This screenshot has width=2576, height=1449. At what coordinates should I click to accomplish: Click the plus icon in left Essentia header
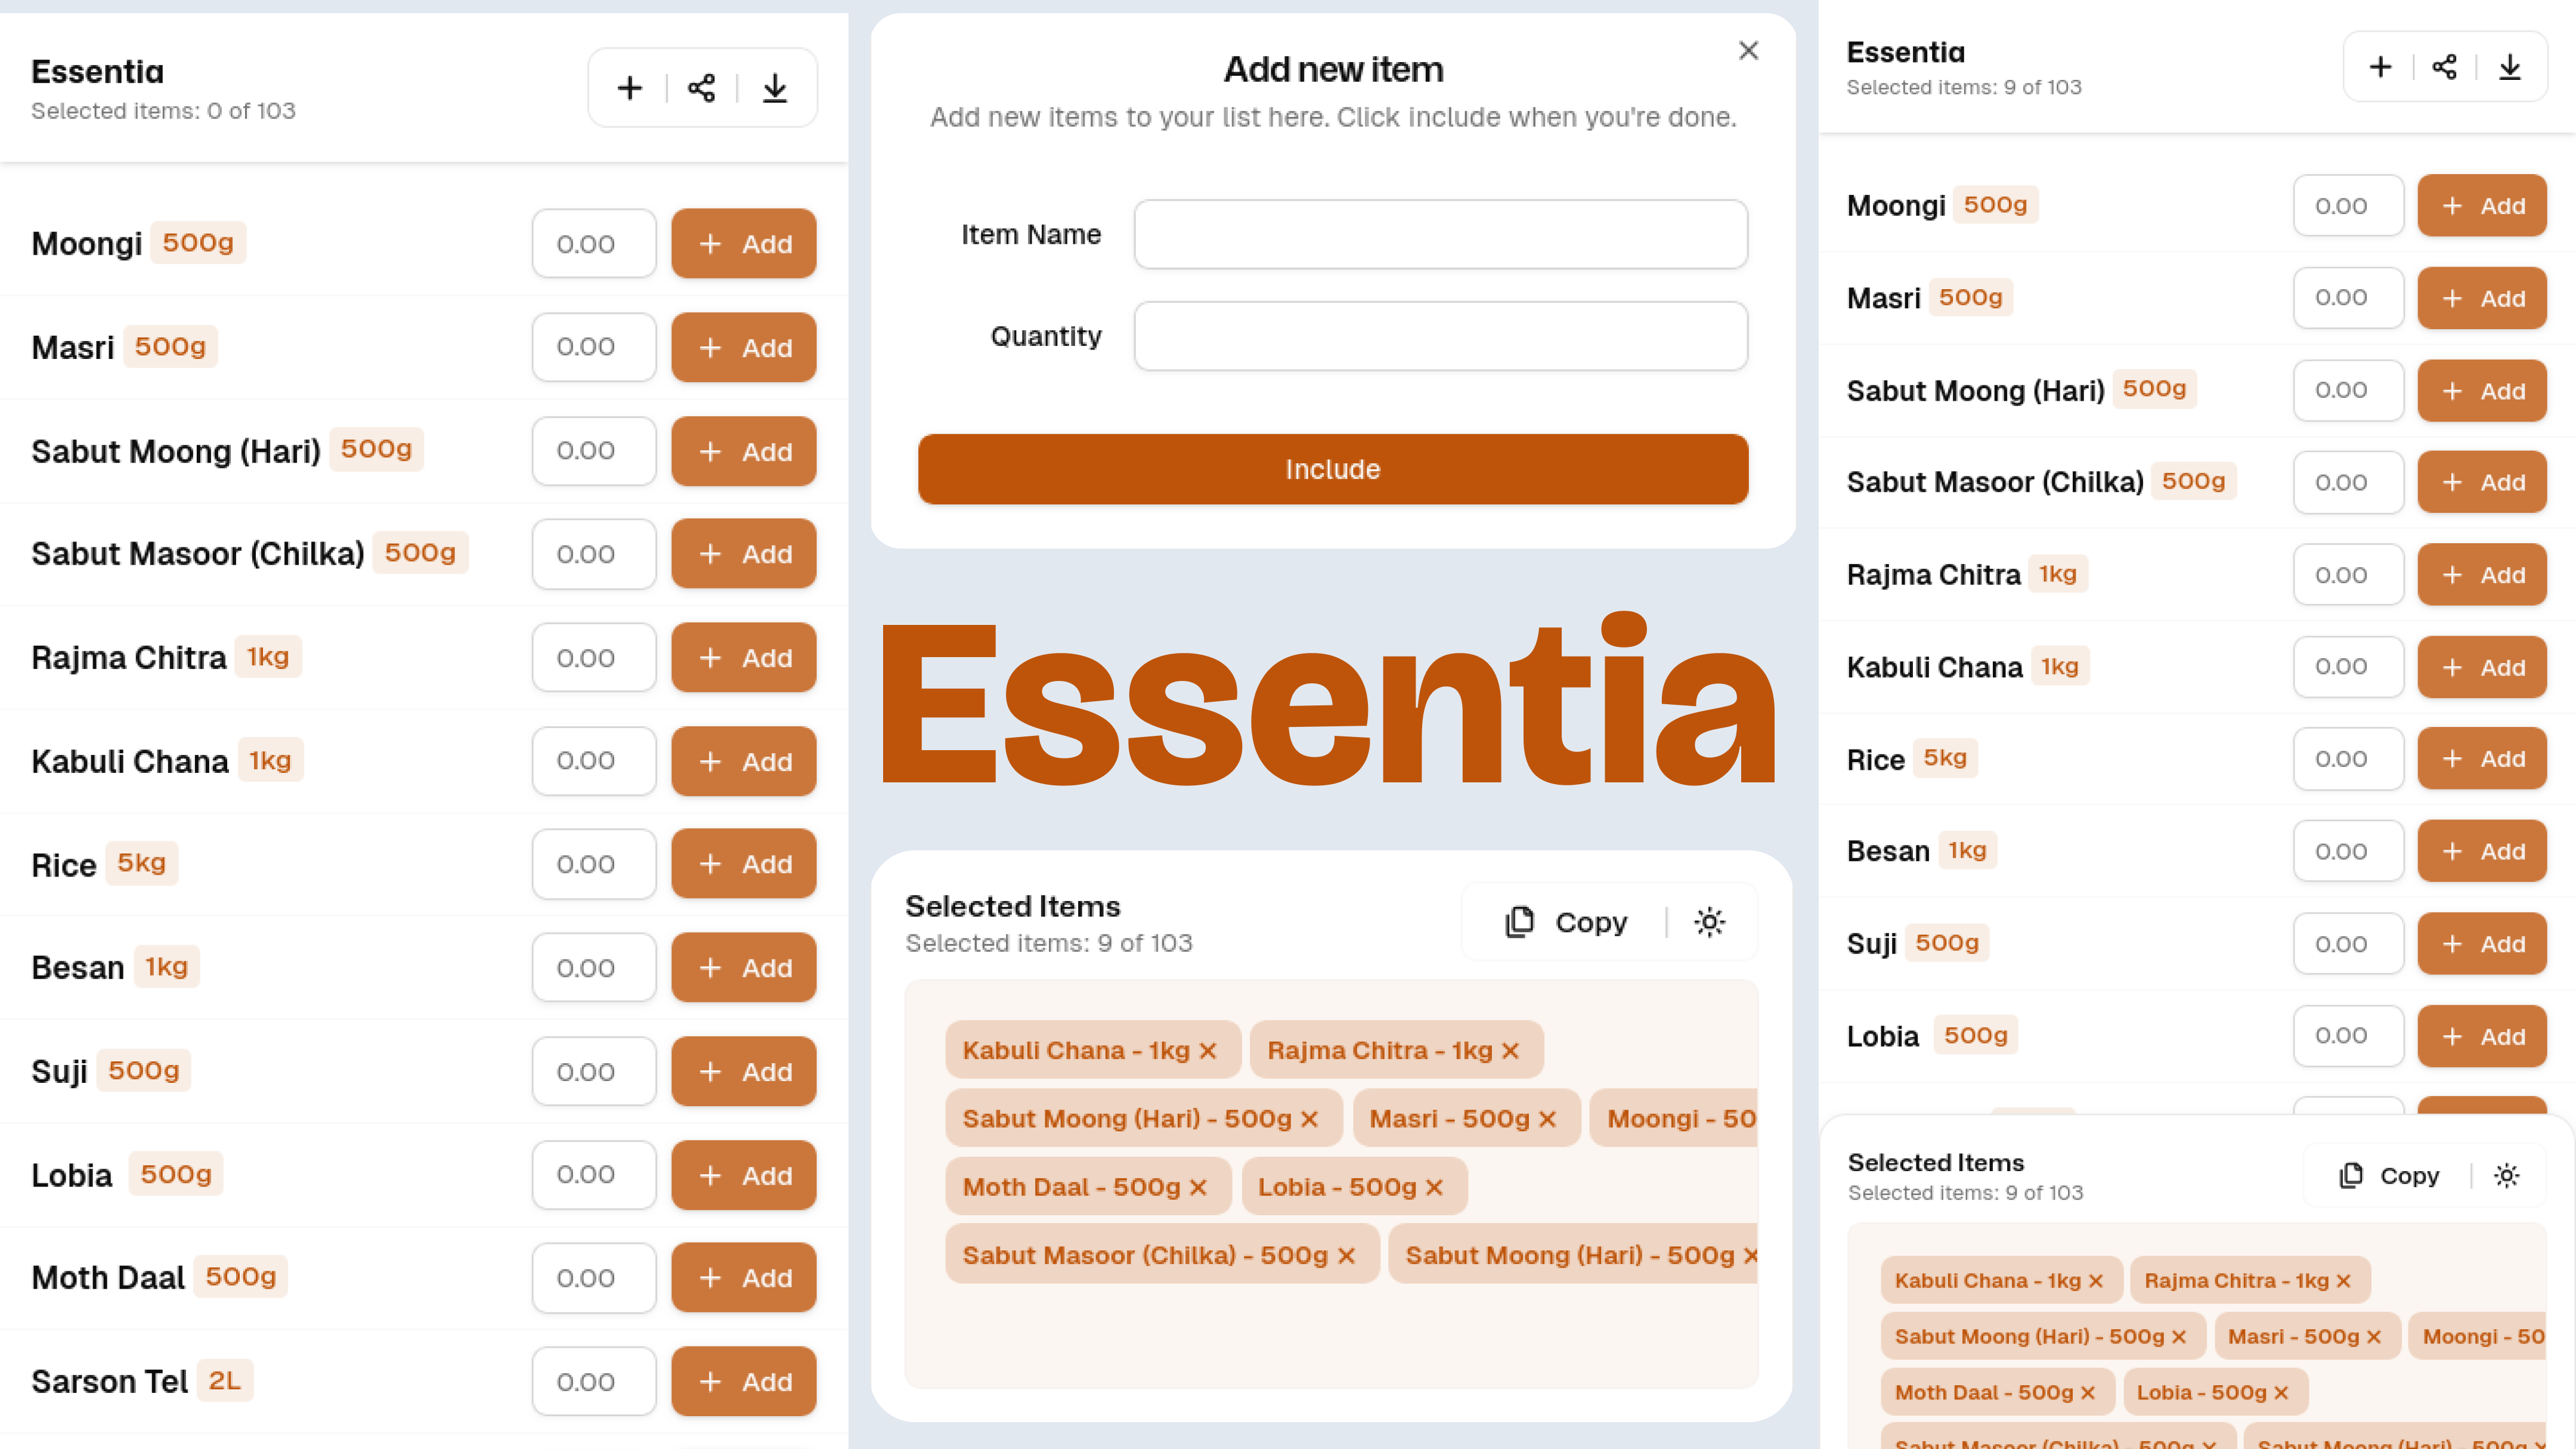point(629,88)
